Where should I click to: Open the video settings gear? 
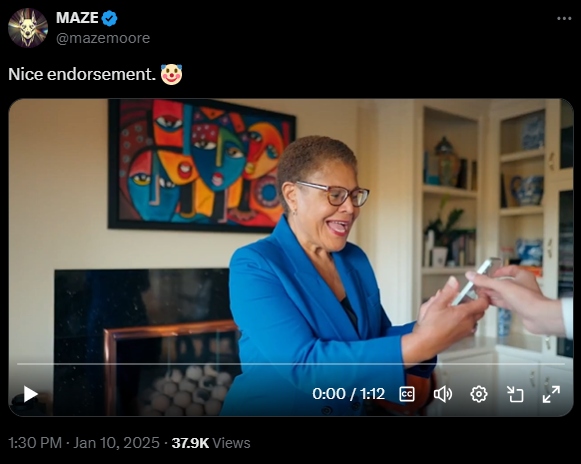coord(479,394)
